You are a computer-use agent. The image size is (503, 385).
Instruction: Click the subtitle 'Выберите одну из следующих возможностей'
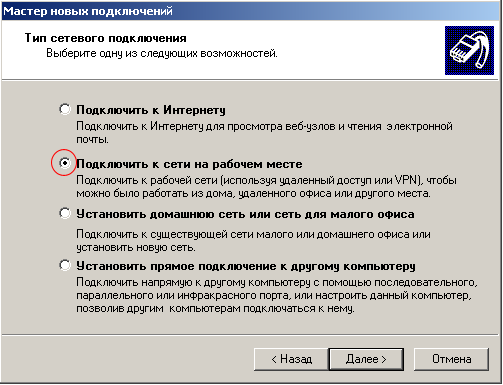[162, 53]
